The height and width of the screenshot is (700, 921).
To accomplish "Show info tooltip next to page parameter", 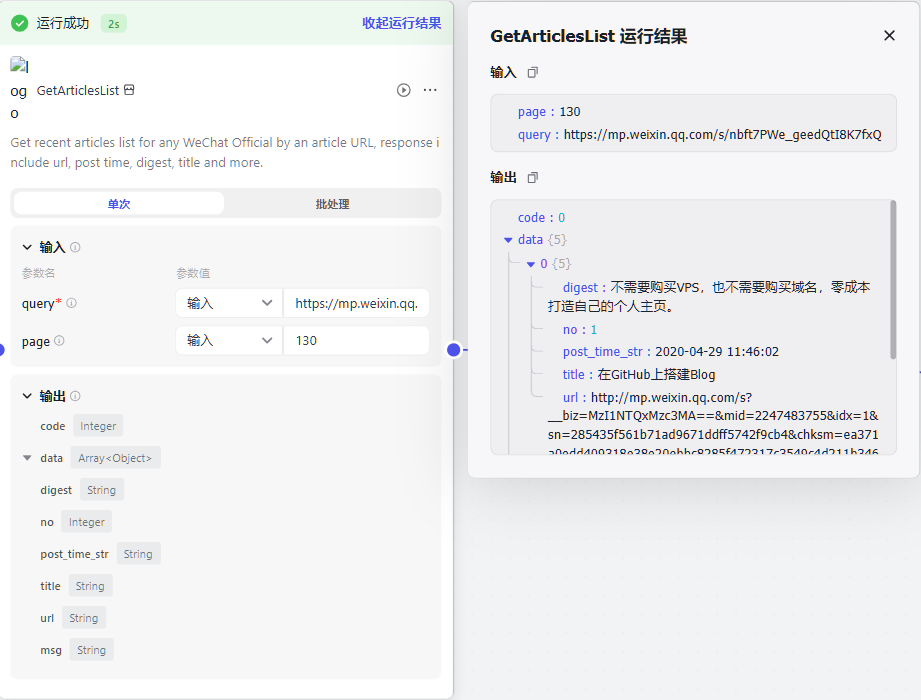I will [x=59, y=341].
